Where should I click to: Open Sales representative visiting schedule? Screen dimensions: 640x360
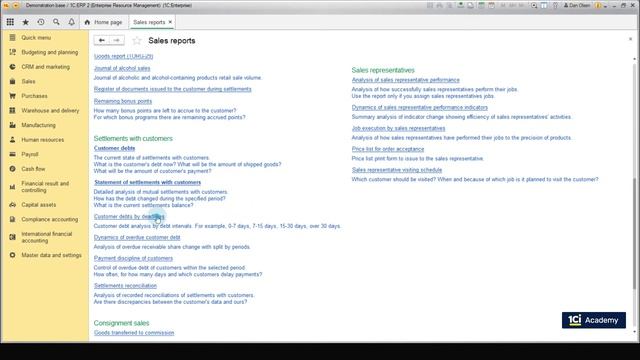pos(397,170)
